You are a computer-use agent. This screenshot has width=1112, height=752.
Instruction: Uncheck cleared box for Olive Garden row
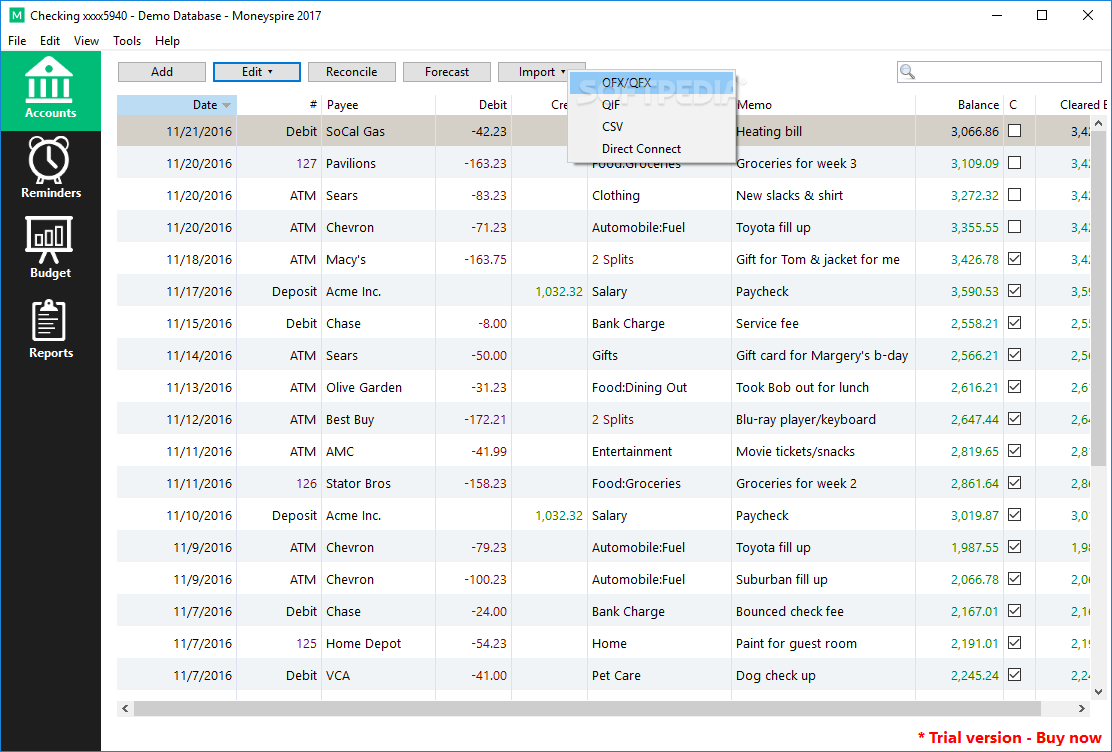pos(1015,387)
